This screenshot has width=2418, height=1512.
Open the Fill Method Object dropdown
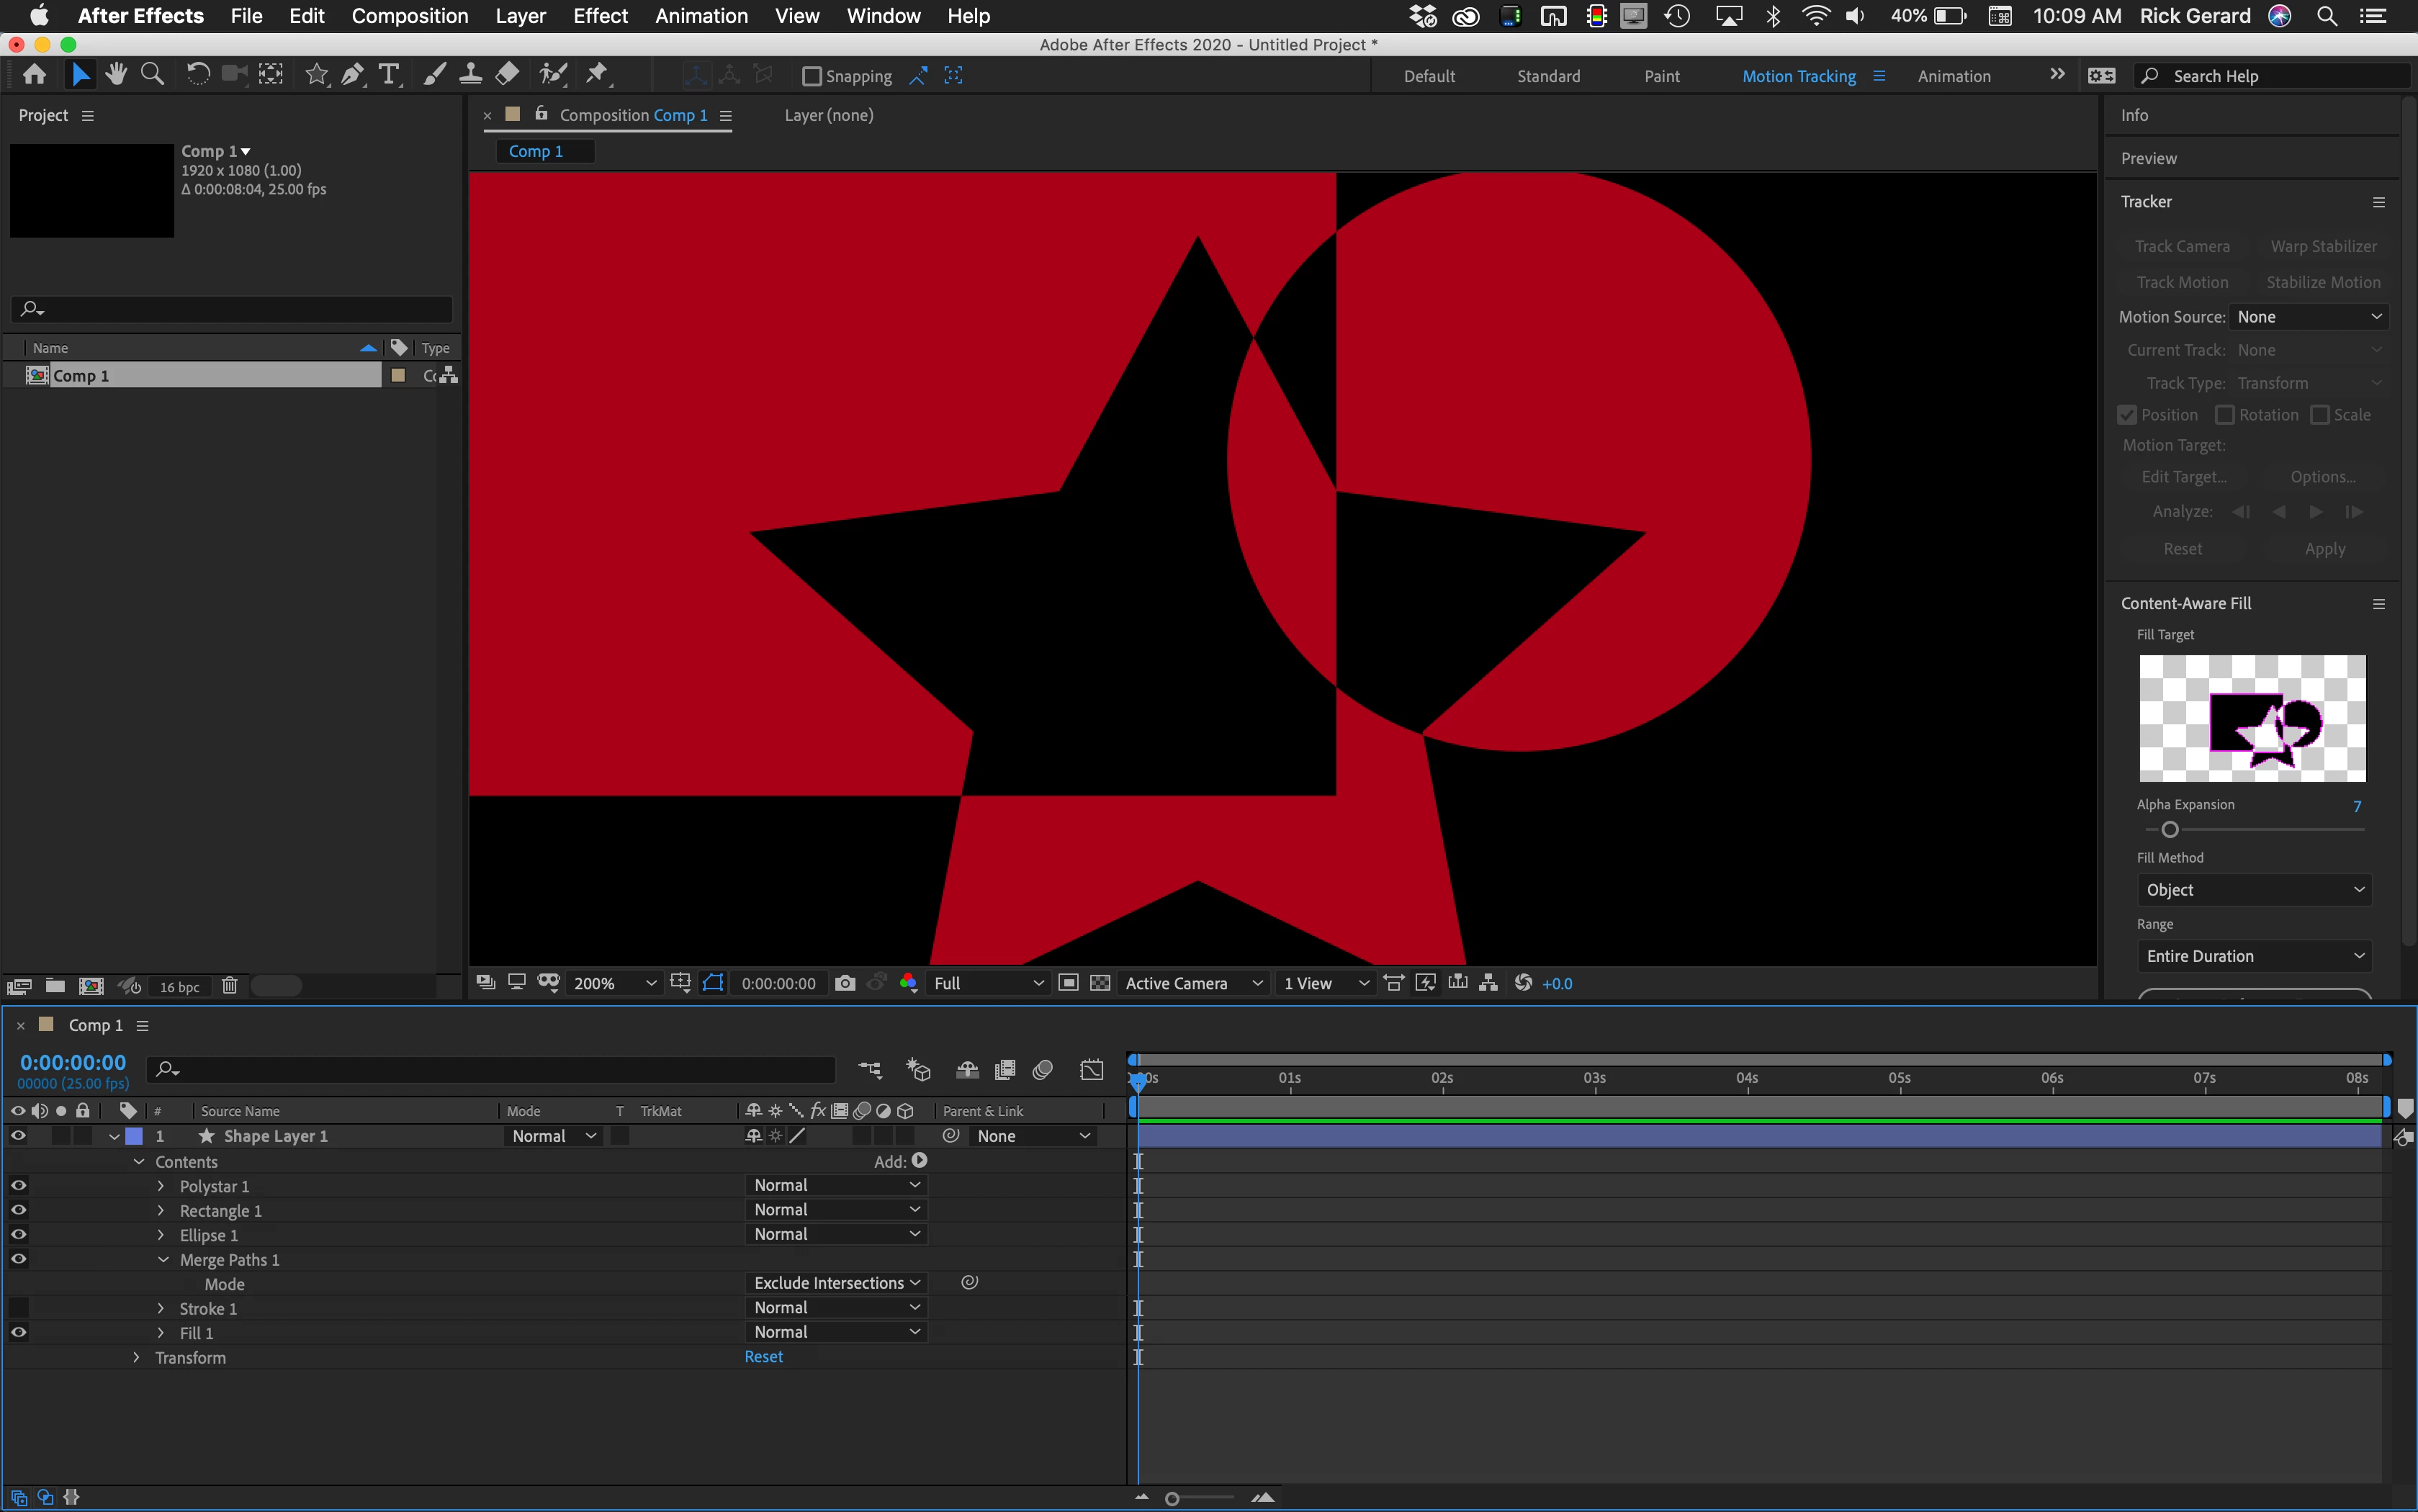pos(2254,890)
